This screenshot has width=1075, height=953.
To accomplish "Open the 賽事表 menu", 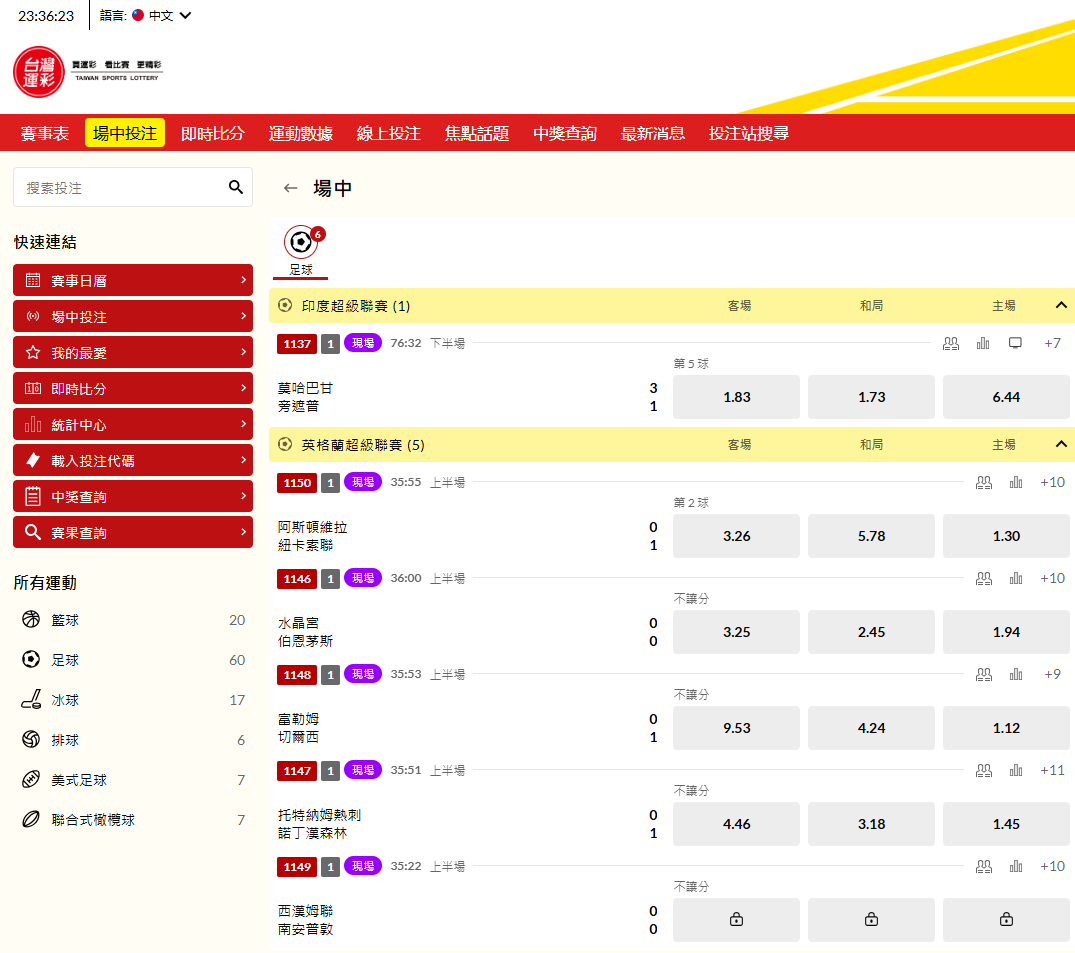I will 45,133.
